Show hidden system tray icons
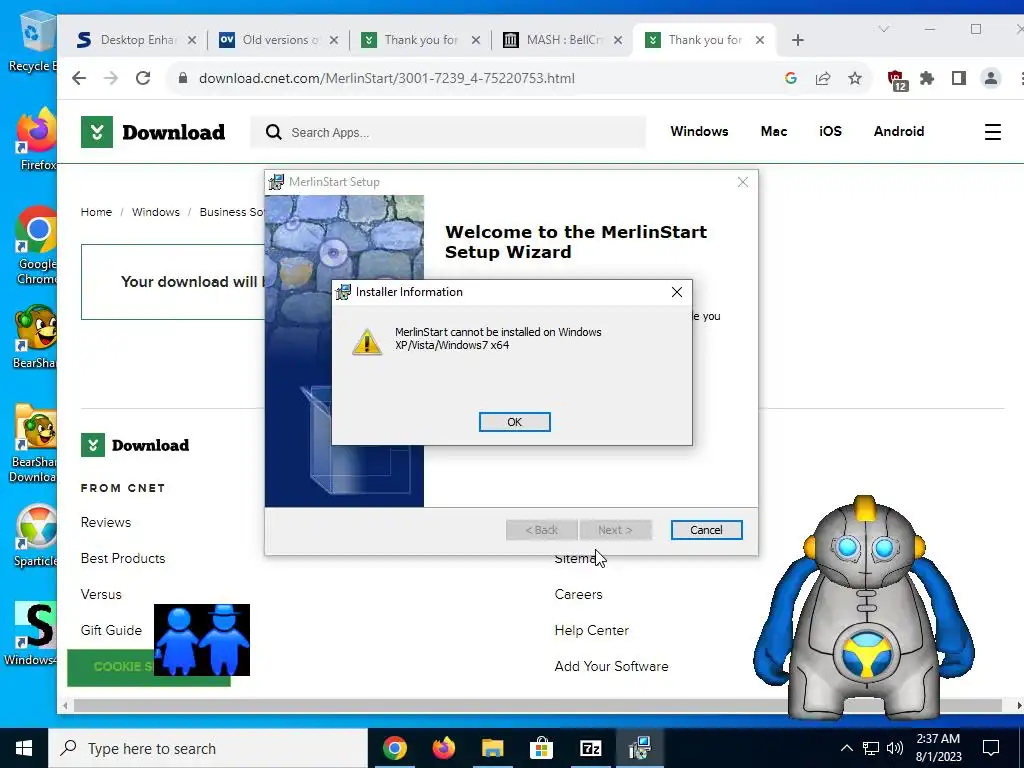1024x768 pixels. click(846, 748)
